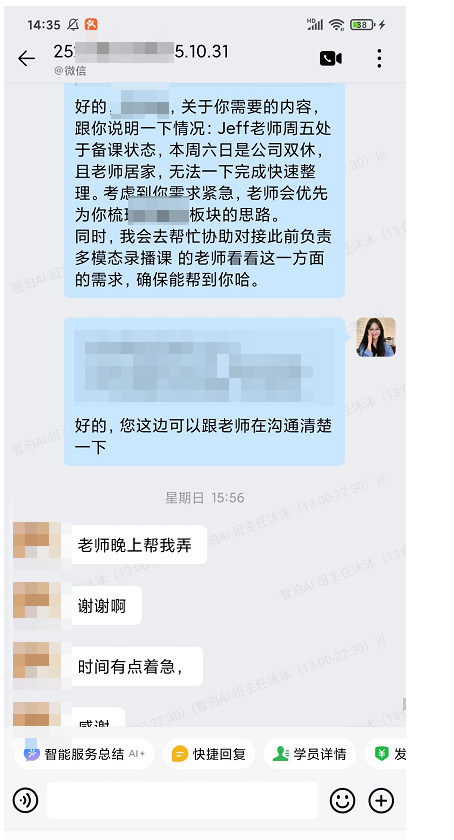The width and height of the screenshot is (454, 840).
Task: Open 快捷回复 quick replies
Action: (209, 754)
